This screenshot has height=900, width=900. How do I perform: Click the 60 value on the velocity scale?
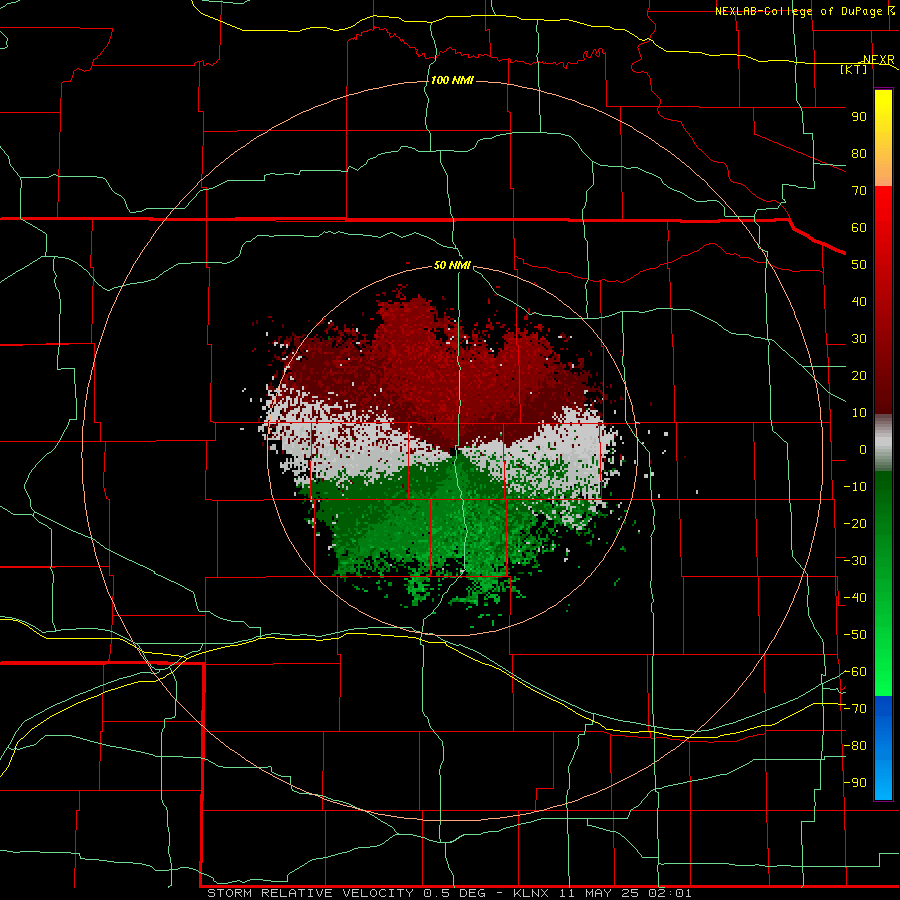pos(859,227)
